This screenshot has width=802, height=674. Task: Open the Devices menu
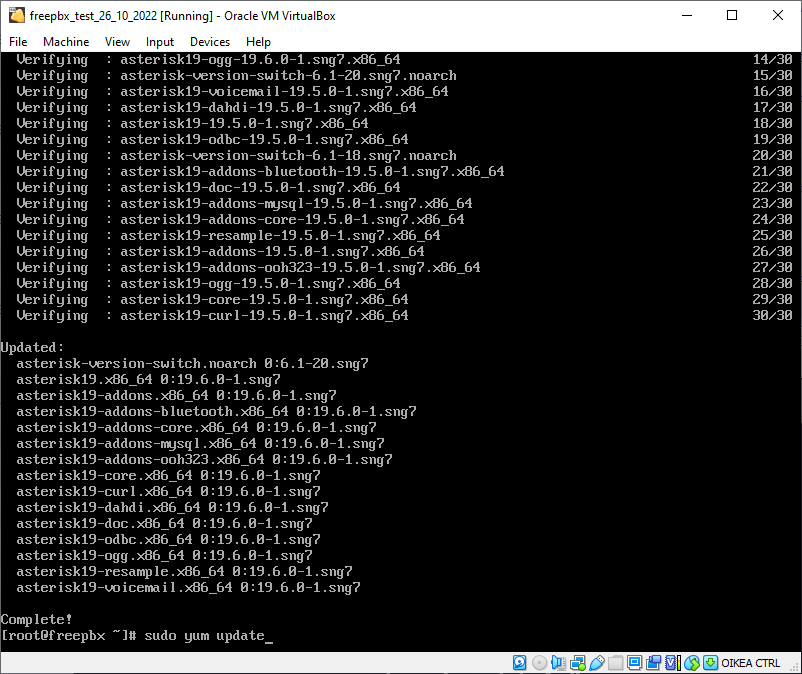pos(210,42)
